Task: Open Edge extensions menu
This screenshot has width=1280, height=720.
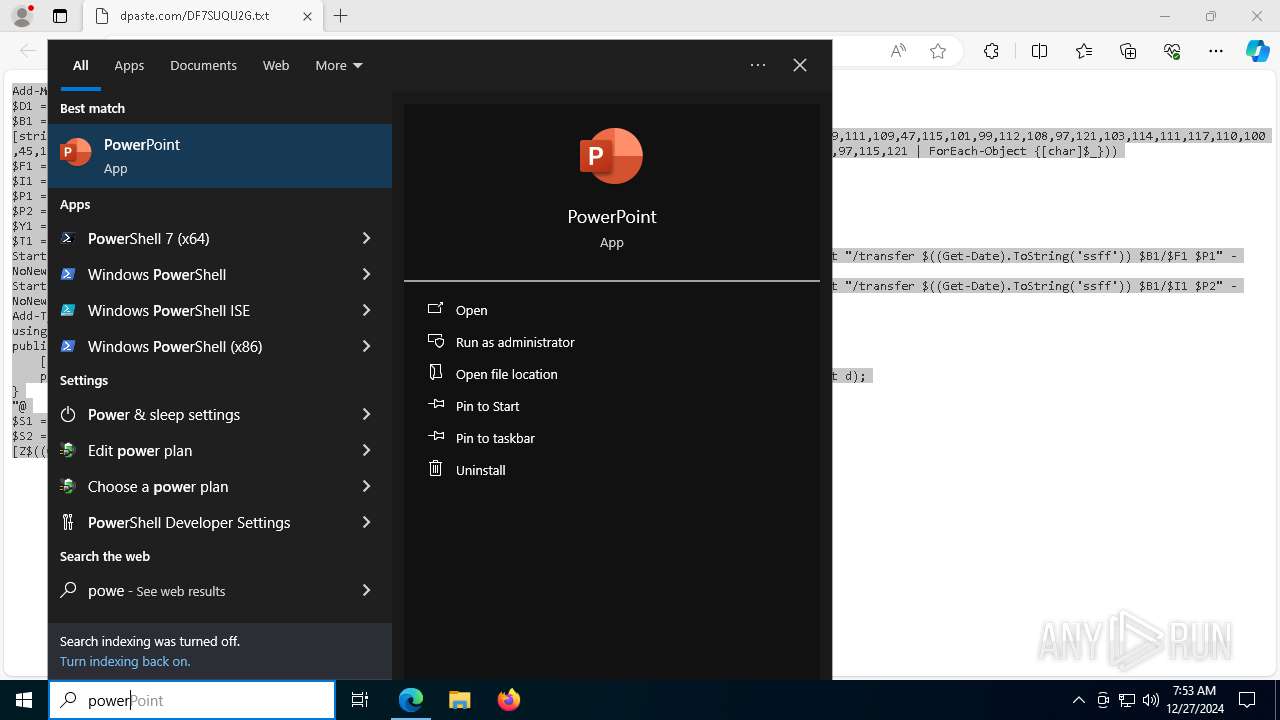Action: [991, 51]
